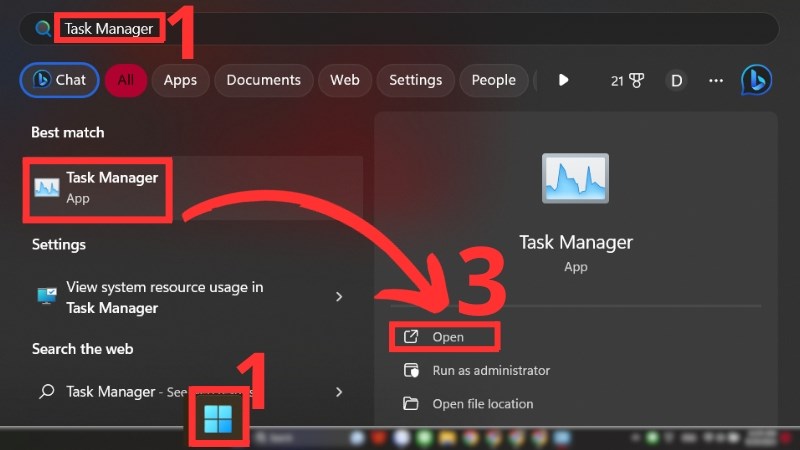Show more filters with play arrow
The image size is (800, 450).
coord(563,80)
